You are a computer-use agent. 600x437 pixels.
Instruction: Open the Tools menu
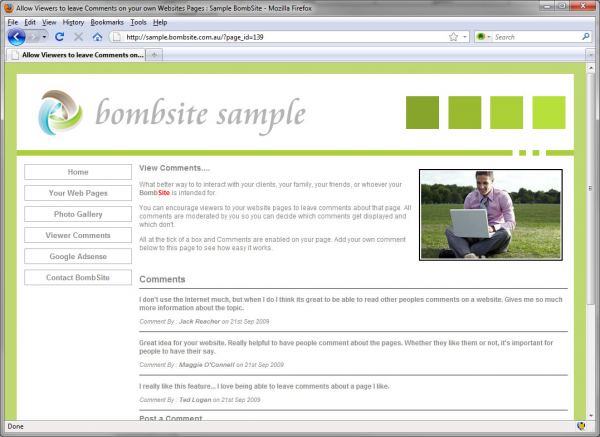click(x=138, y=22)
